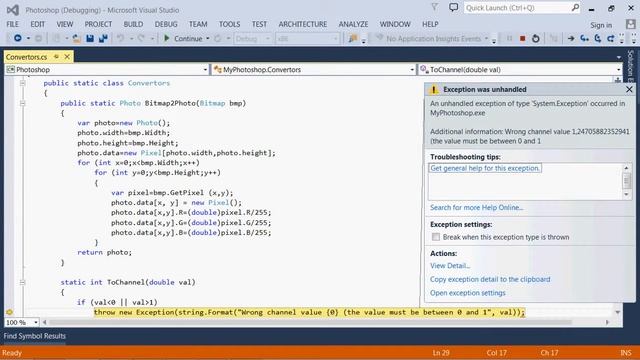Click the notifications filter flag icon

pyautogui.click(x=435, y=7)
